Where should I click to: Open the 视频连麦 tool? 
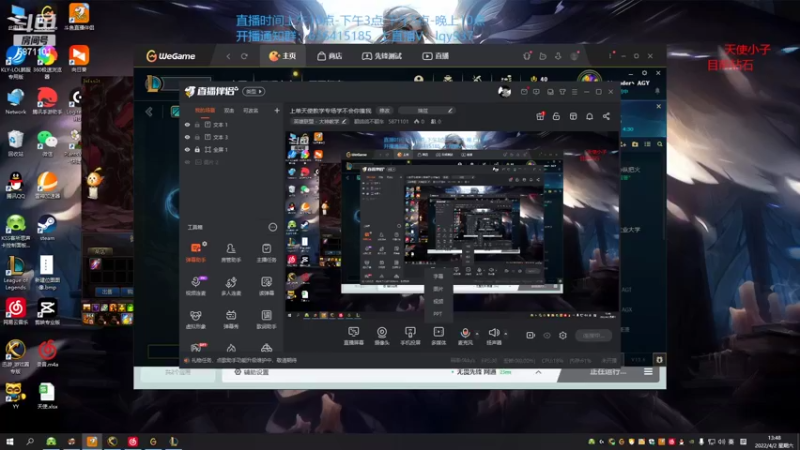click(195, 286)
